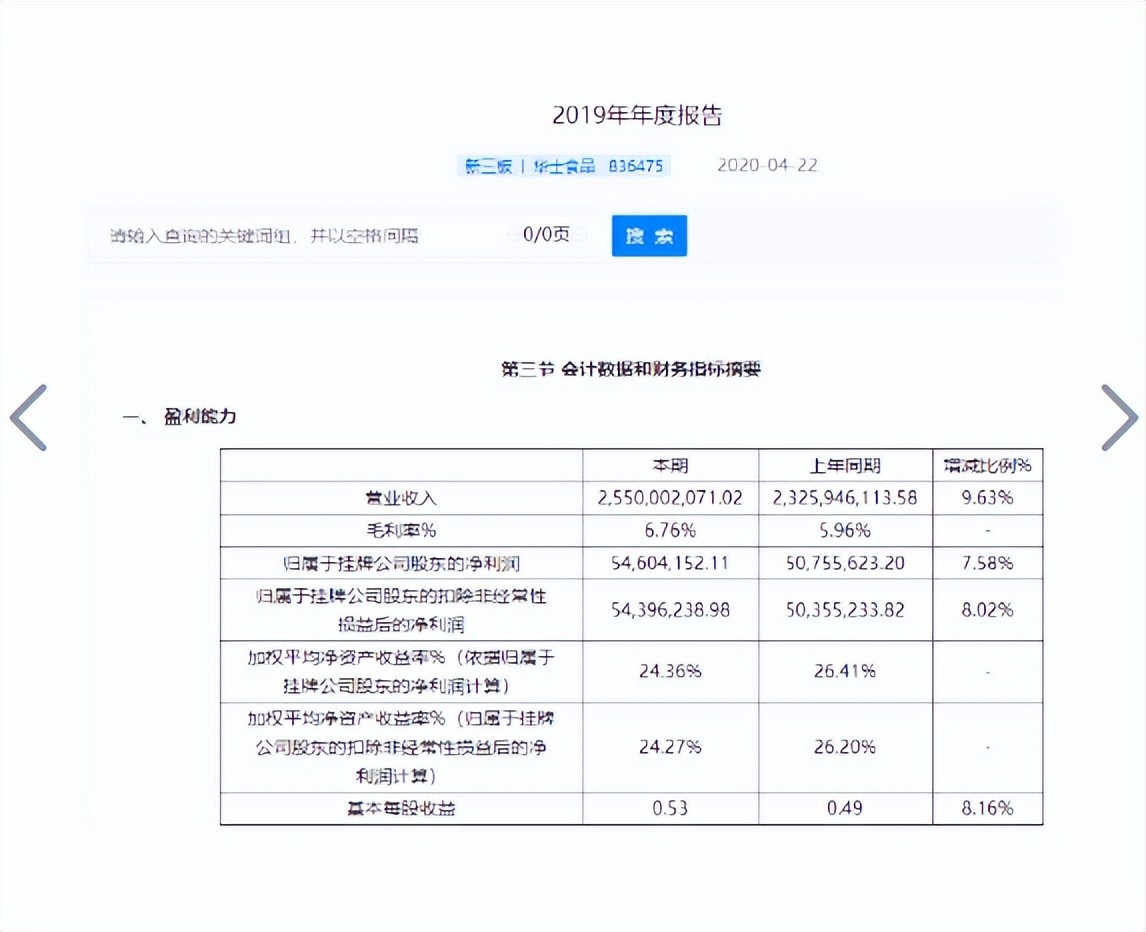The width and height of the screenshot is (1146, 932).
Task: Click the 增减比例% column header
Action: (x=987, y=466)
